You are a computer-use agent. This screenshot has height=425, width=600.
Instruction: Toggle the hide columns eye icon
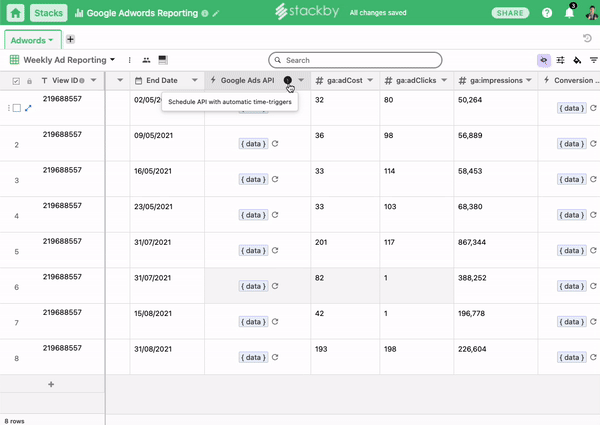tap(543, 60)
